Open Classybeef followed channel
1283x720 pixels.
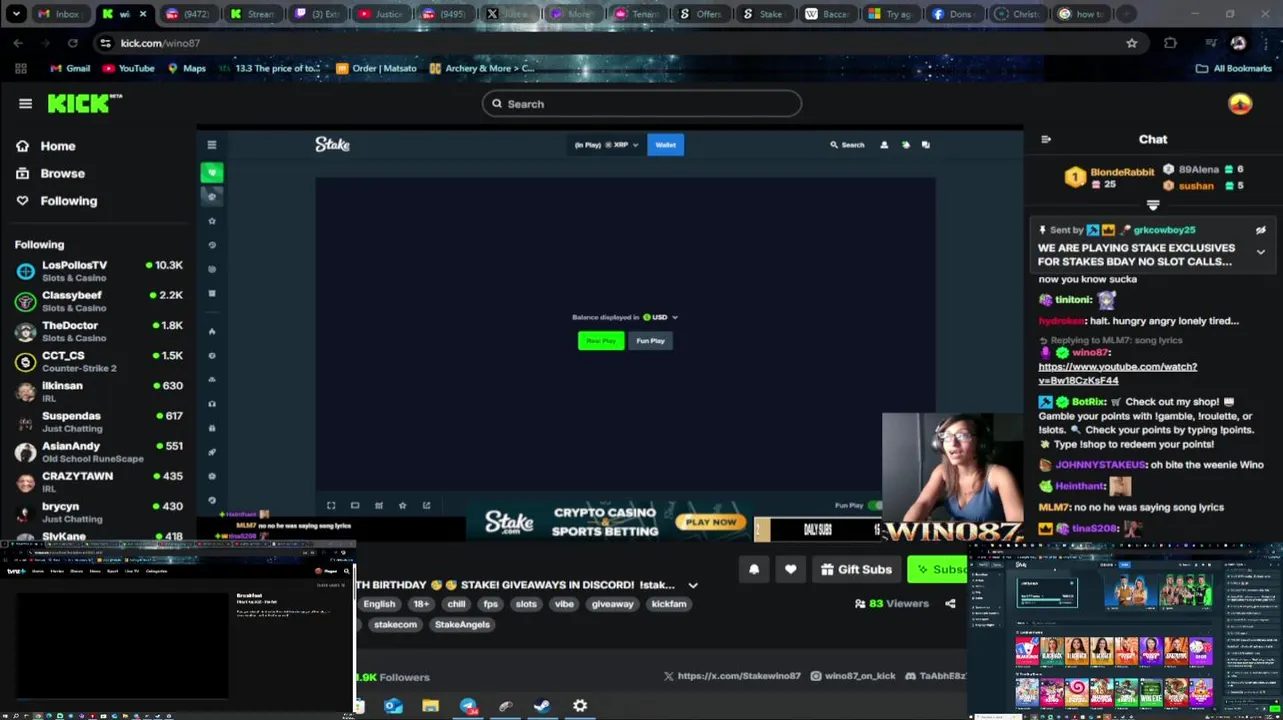point(99,301)
